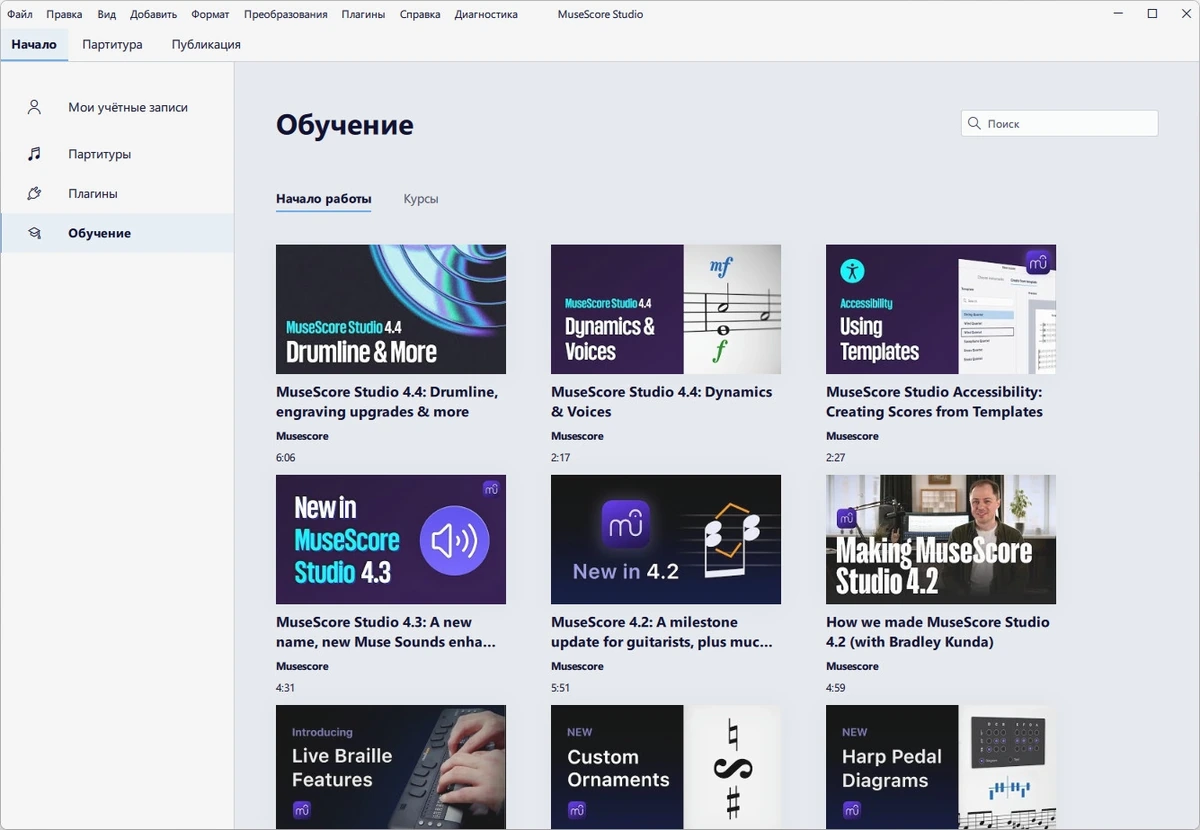Open the Dynamics & Voices video title link
The width and height of the screenshot is (1200, 830).
[x=662, y=402]
